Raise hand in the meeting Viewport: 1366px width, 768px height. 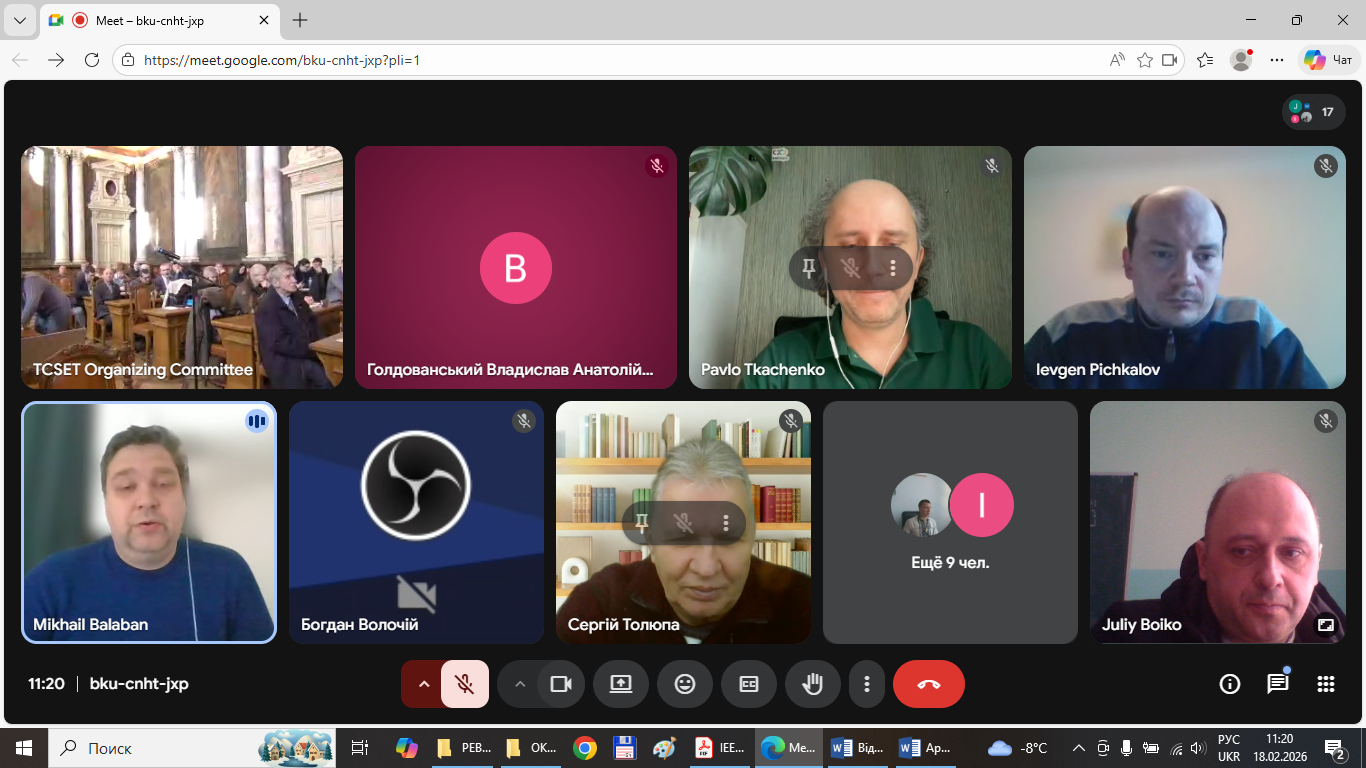[812, 684]
